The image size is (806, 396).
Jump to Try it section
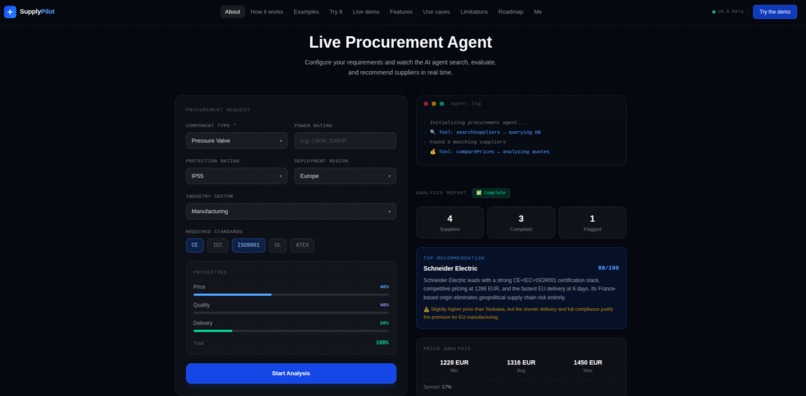336,12
